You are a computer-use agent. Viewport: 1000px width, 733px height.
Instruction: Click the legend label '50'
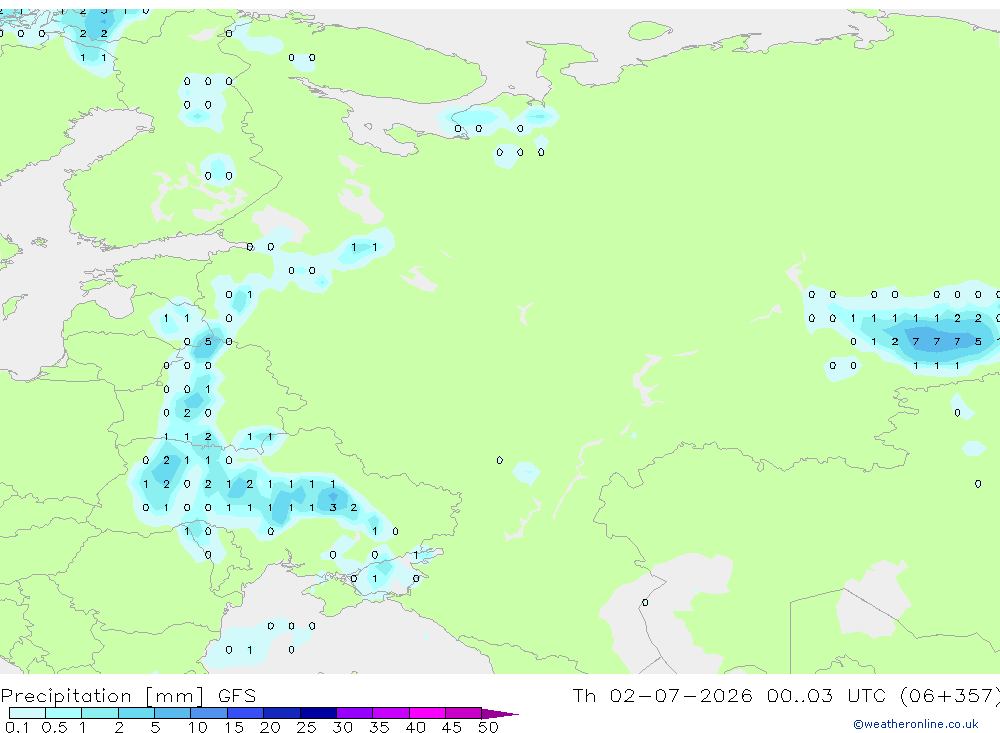click(488, 727)
